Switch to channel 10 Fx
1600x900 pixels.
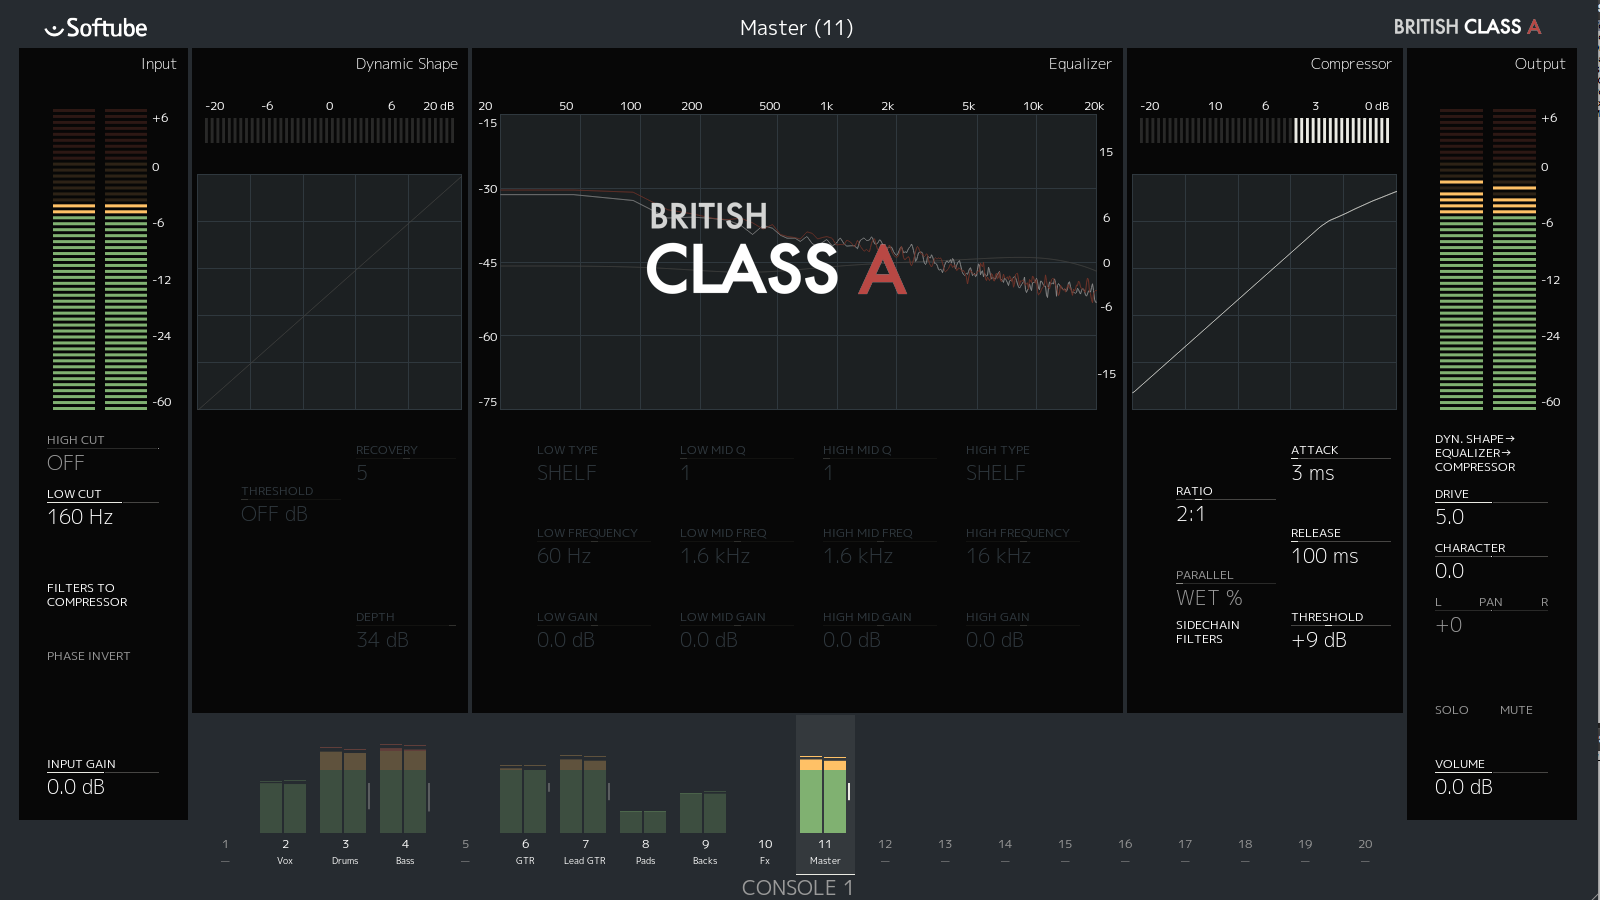(x=765, y=850)
